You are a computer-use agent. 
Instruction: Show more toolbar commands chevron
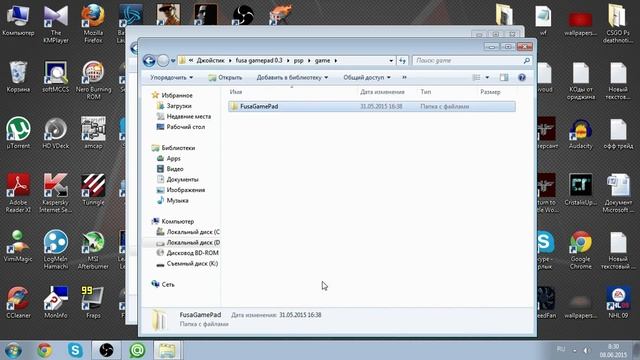point(404,78)
